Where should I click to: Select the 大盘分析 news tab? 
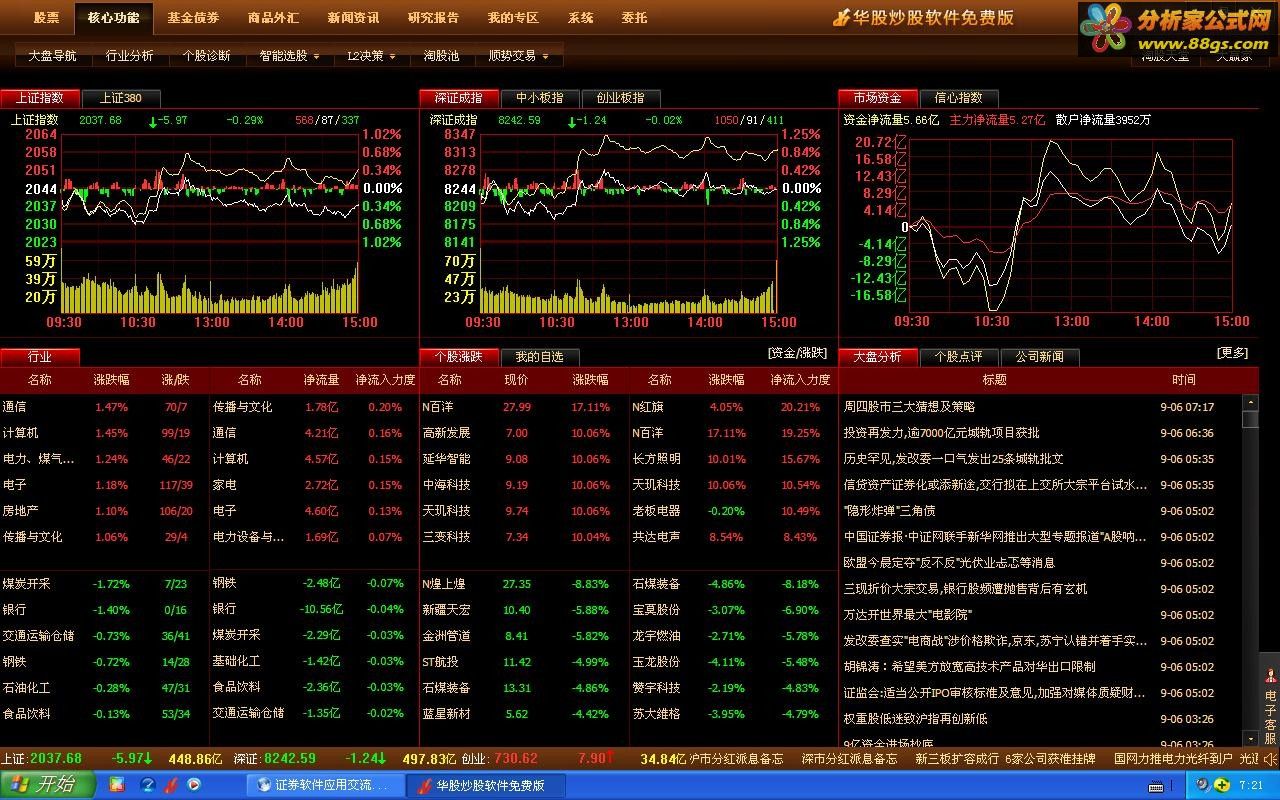878,357
